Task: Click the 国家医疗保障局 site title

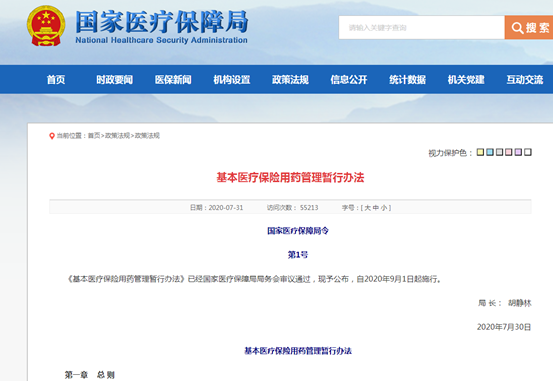Action: pyautogui.click(x=162, y=22)
